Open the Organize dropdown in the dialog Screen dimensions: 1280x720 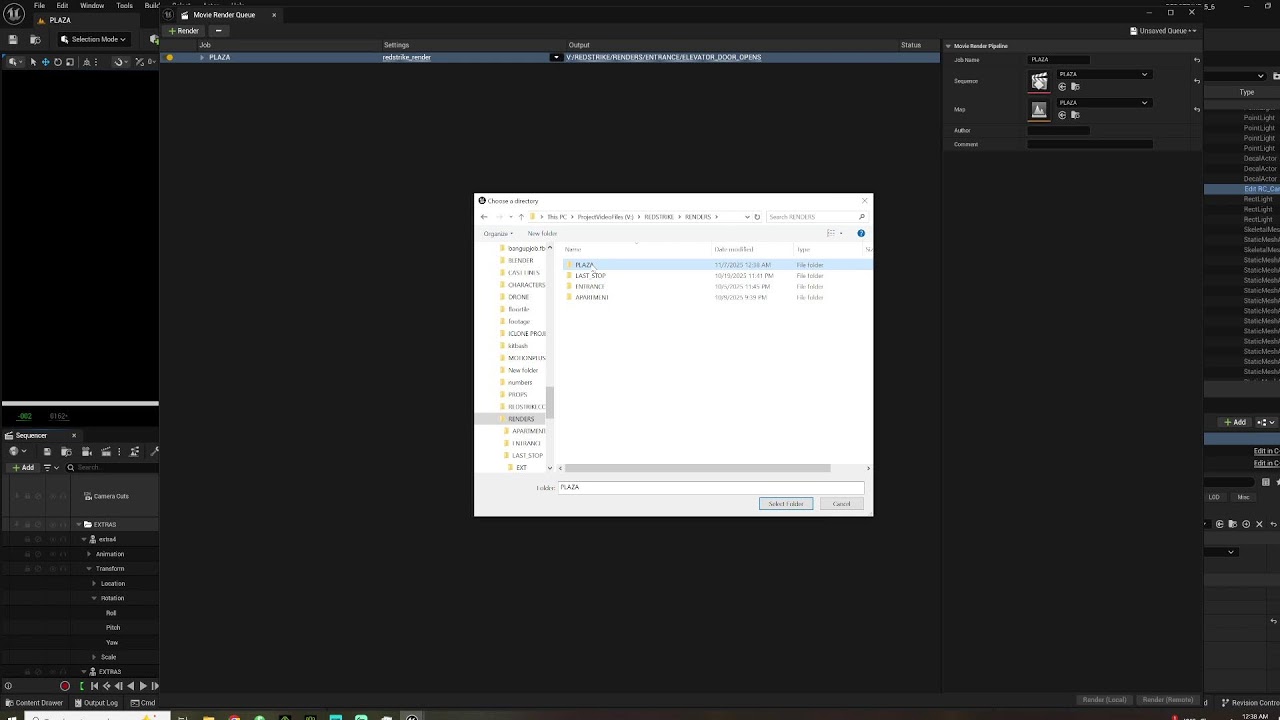pos(498,233)
